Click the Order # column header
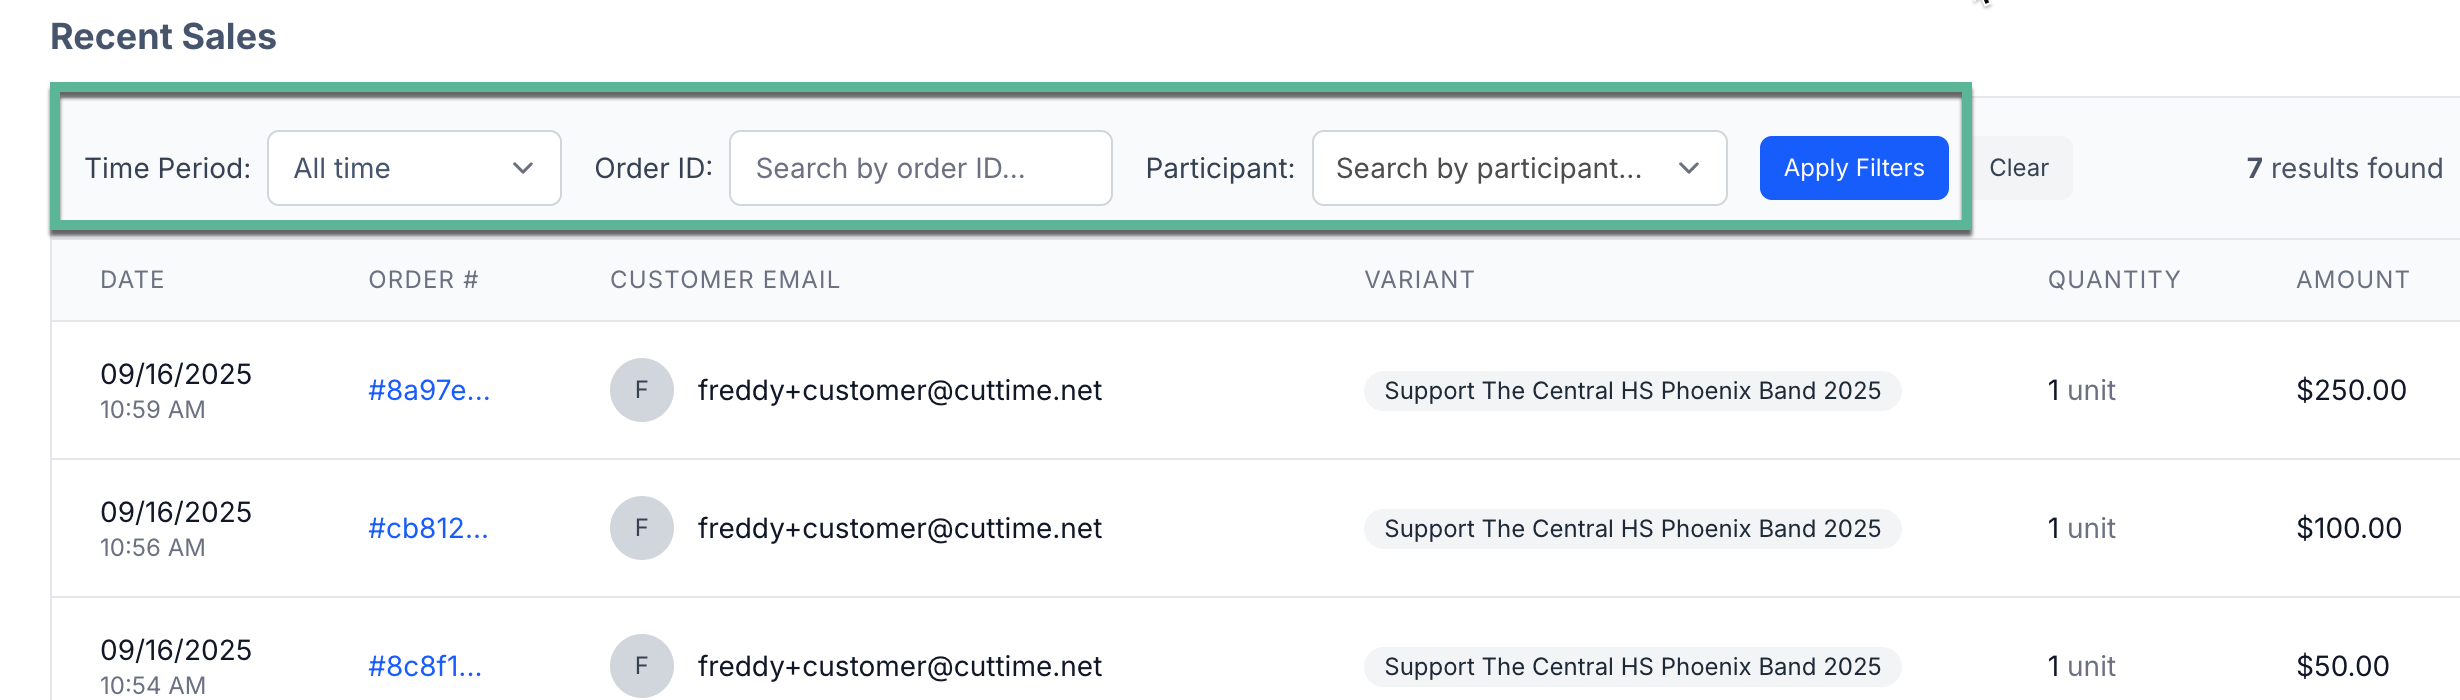Screen dimensions: 2460x700 point(423,280)
